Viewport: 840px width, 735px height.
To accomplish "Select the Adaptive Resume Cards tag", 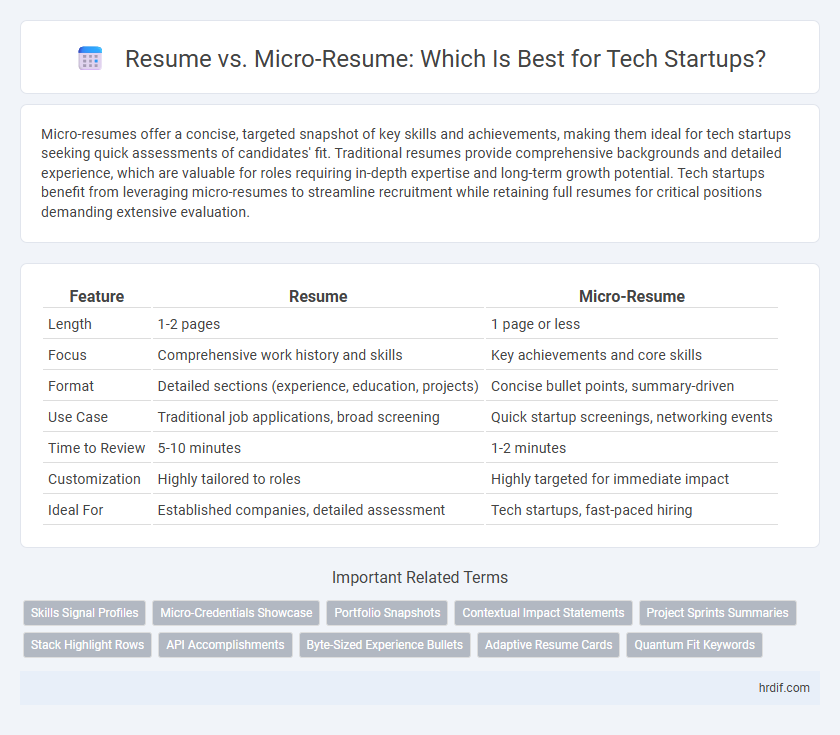I will coord(549,645).
